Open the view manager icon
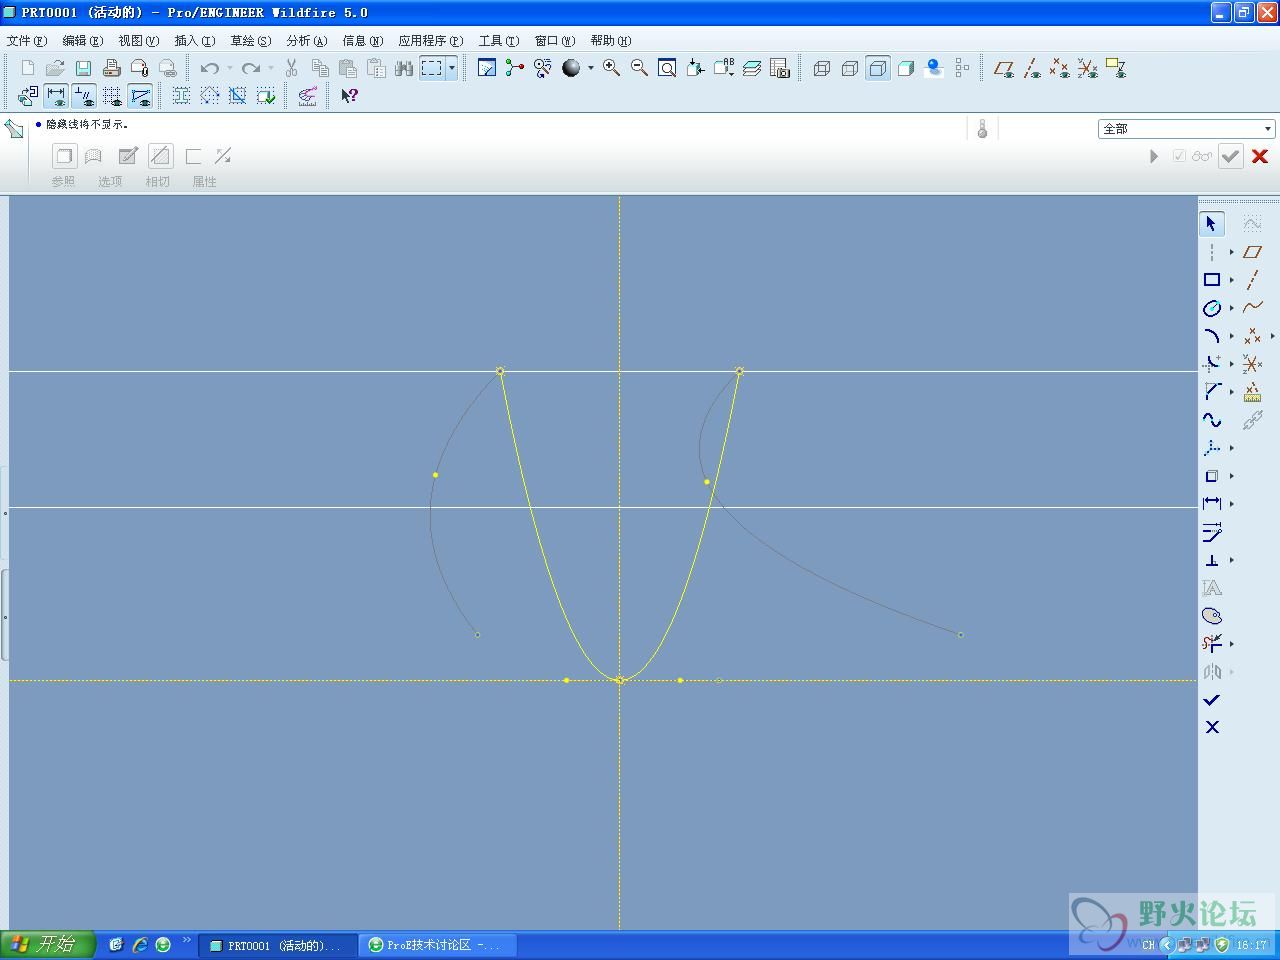The height and width of the screenshot is (960, 1280). (x=780, y=68)
